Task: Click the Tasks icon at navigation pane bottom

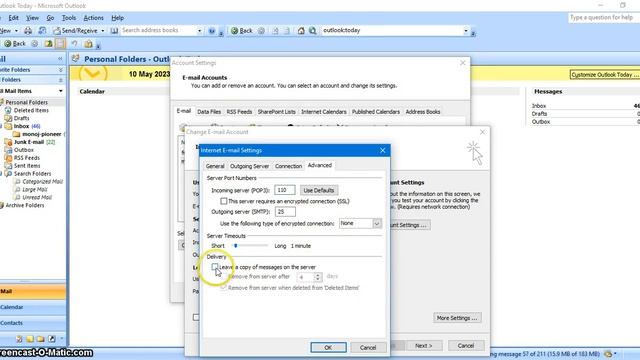Action: [19, 339]
